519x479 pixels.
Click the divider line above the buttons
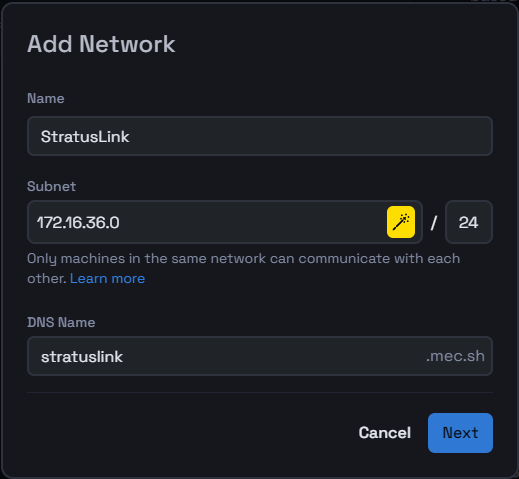point(260,392)
